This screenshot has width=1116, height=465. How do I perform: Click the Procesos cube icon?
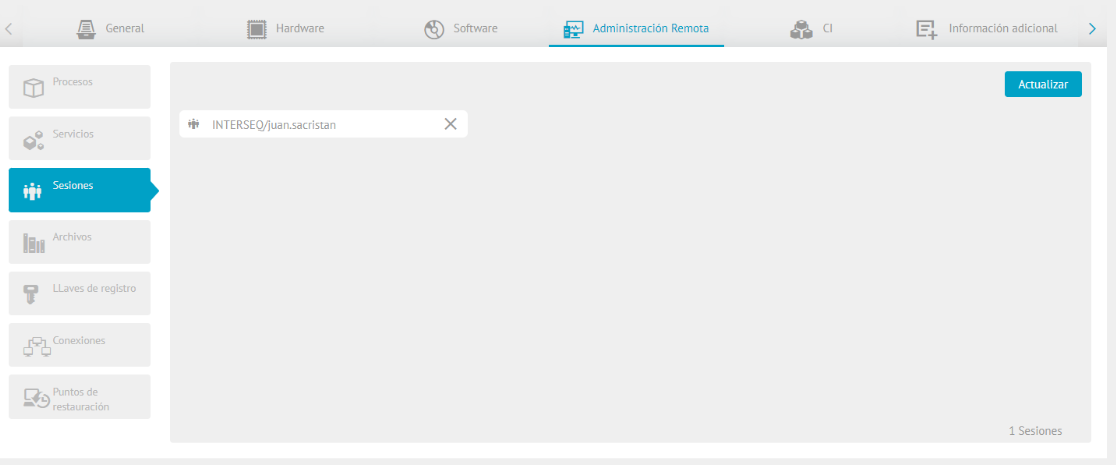click(33, 88)
